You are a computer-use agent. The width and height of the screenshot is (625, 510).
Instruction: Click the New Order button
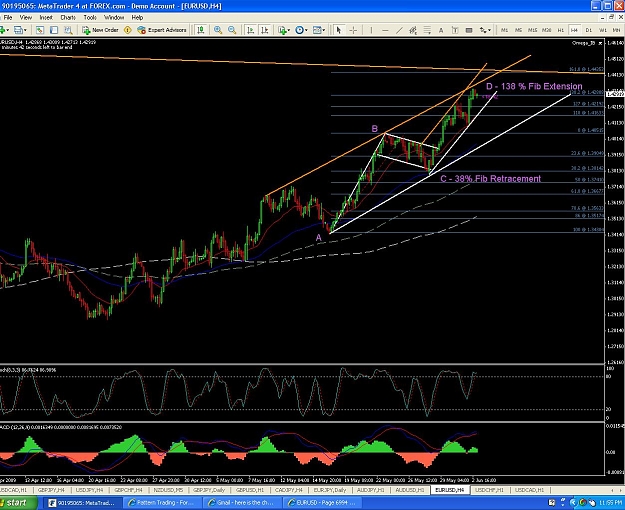(100, 30)
